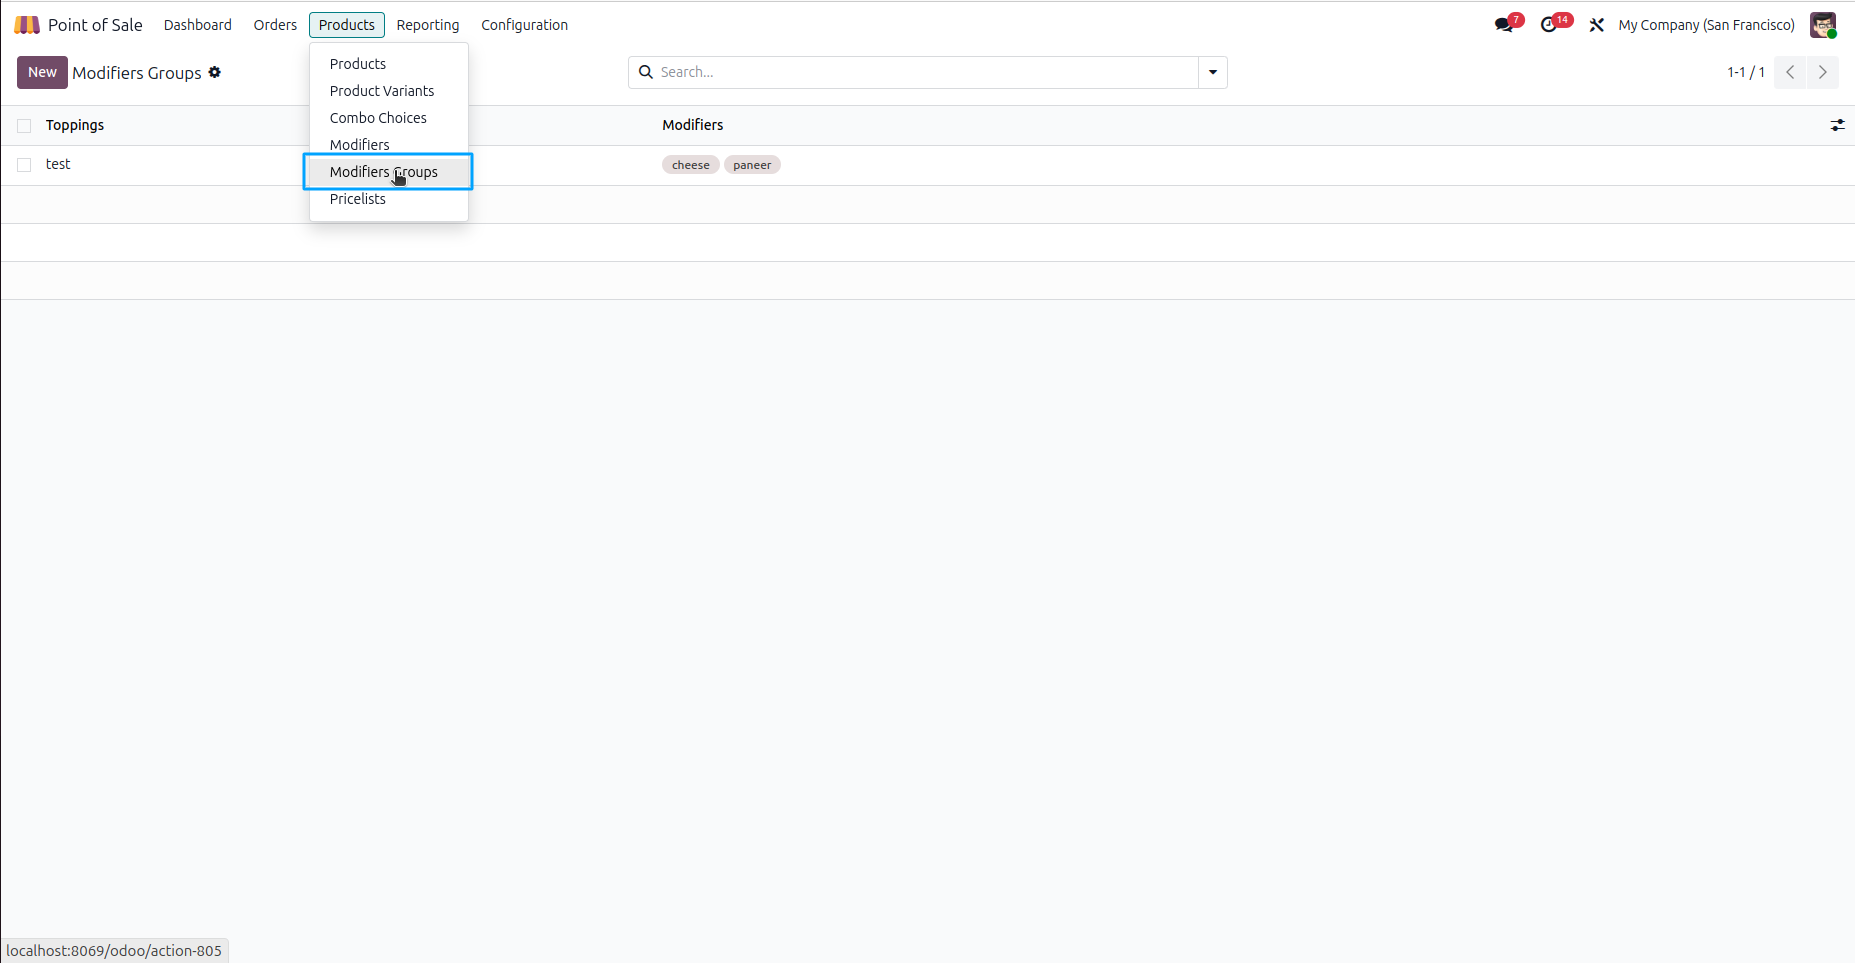
Task: Switch company My Company (San Francisco)
Action: [1706, 25]
